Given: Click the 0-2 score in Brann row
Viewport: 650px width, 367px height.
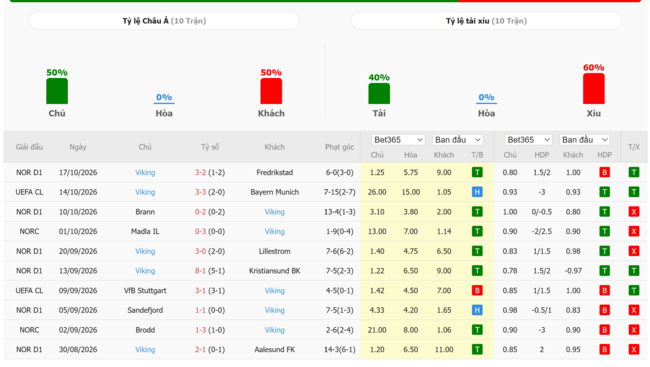Looking at the screenshot, I should (x=200, y=212).
